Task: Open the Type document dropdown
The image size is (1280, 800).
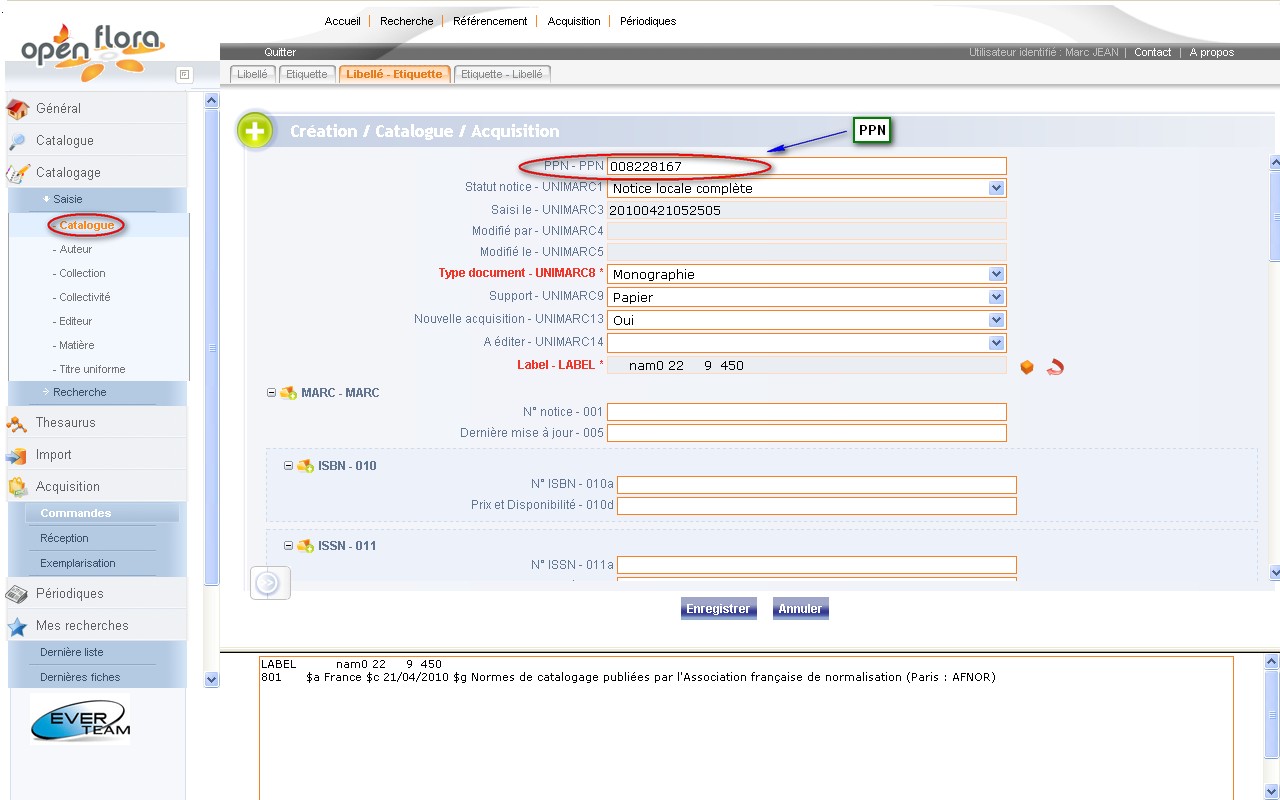Action: click(995, 274)
